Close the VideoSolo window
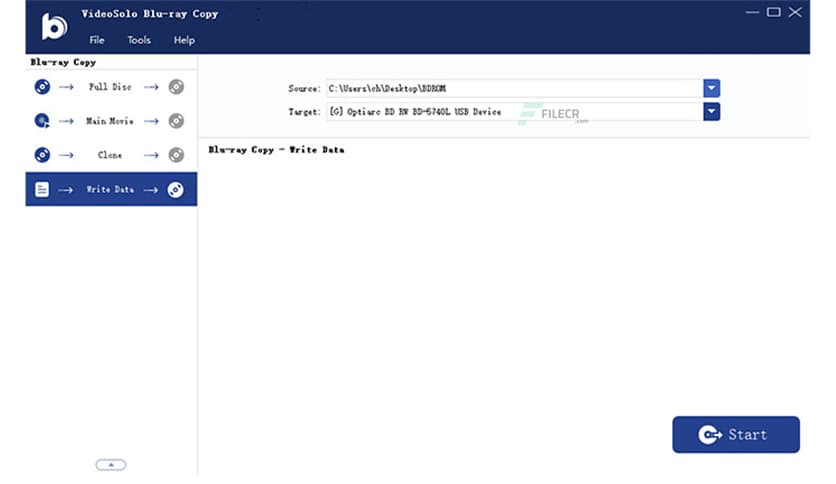836x484 pixels. 795,12
